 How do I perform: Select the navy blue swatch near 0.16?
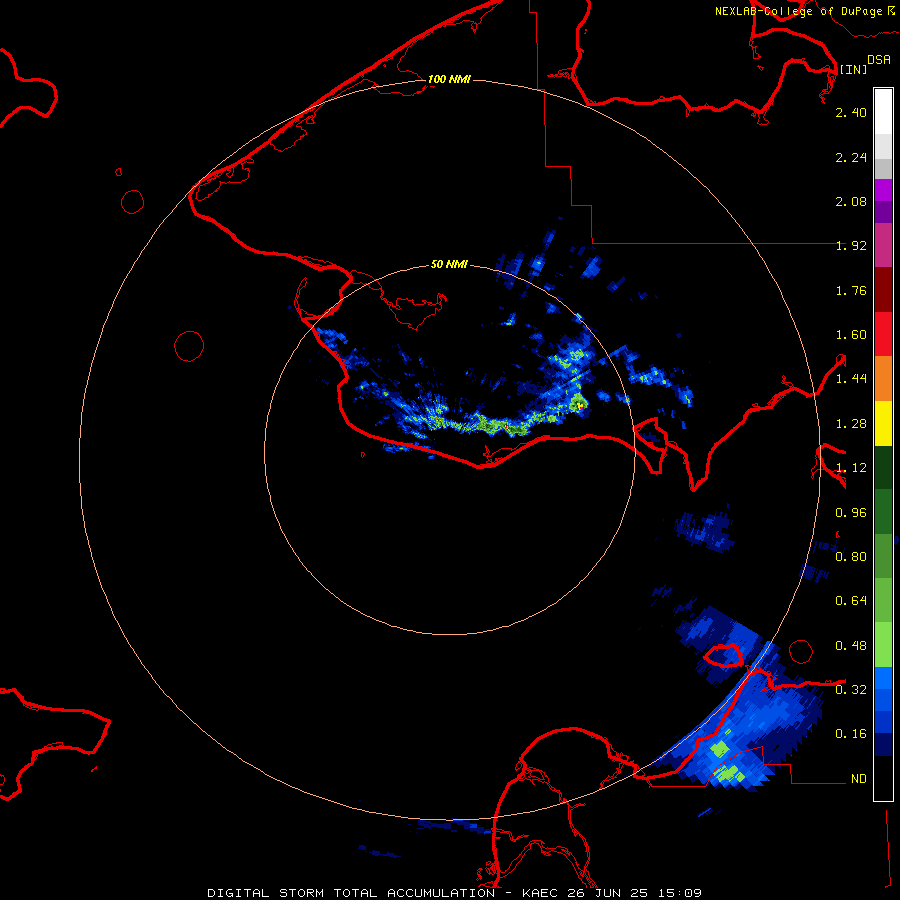(883, 745)
